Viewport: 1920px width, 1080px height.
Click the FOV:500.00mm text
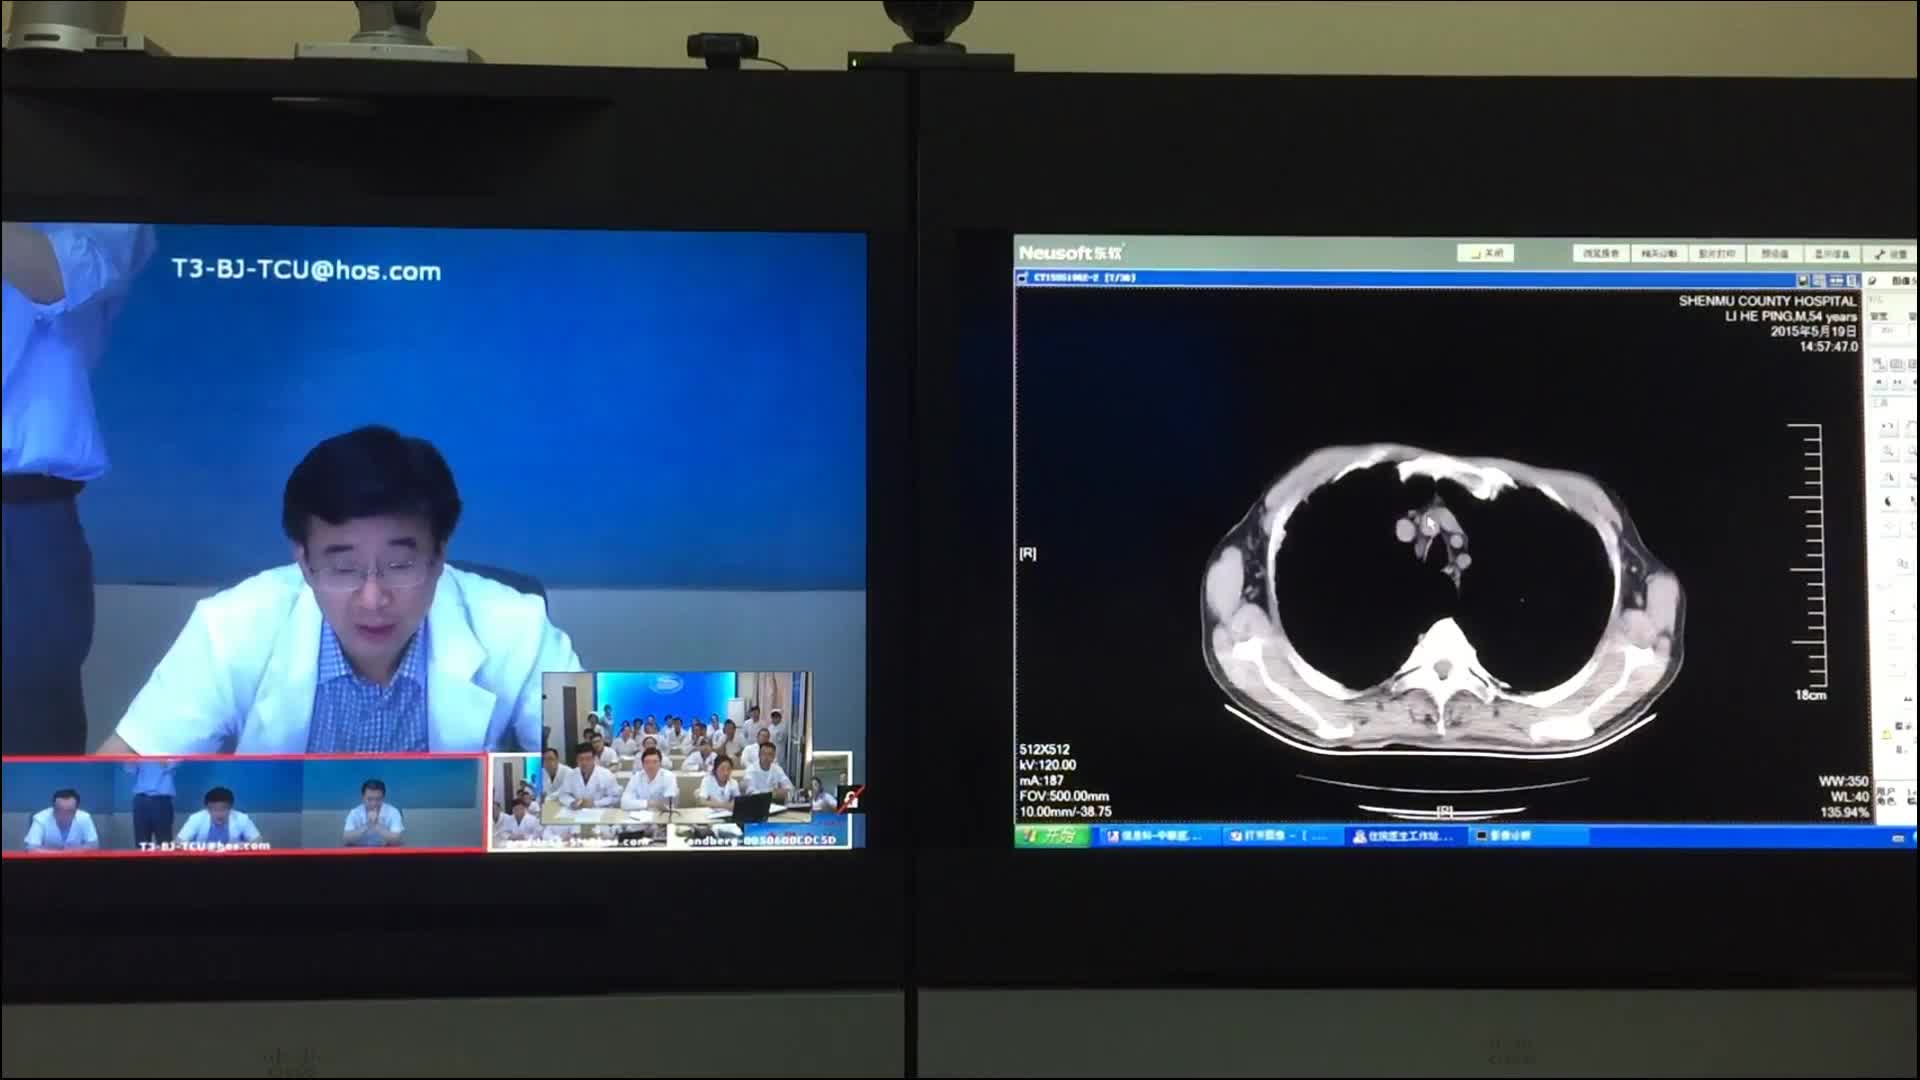click(1064, 796)
